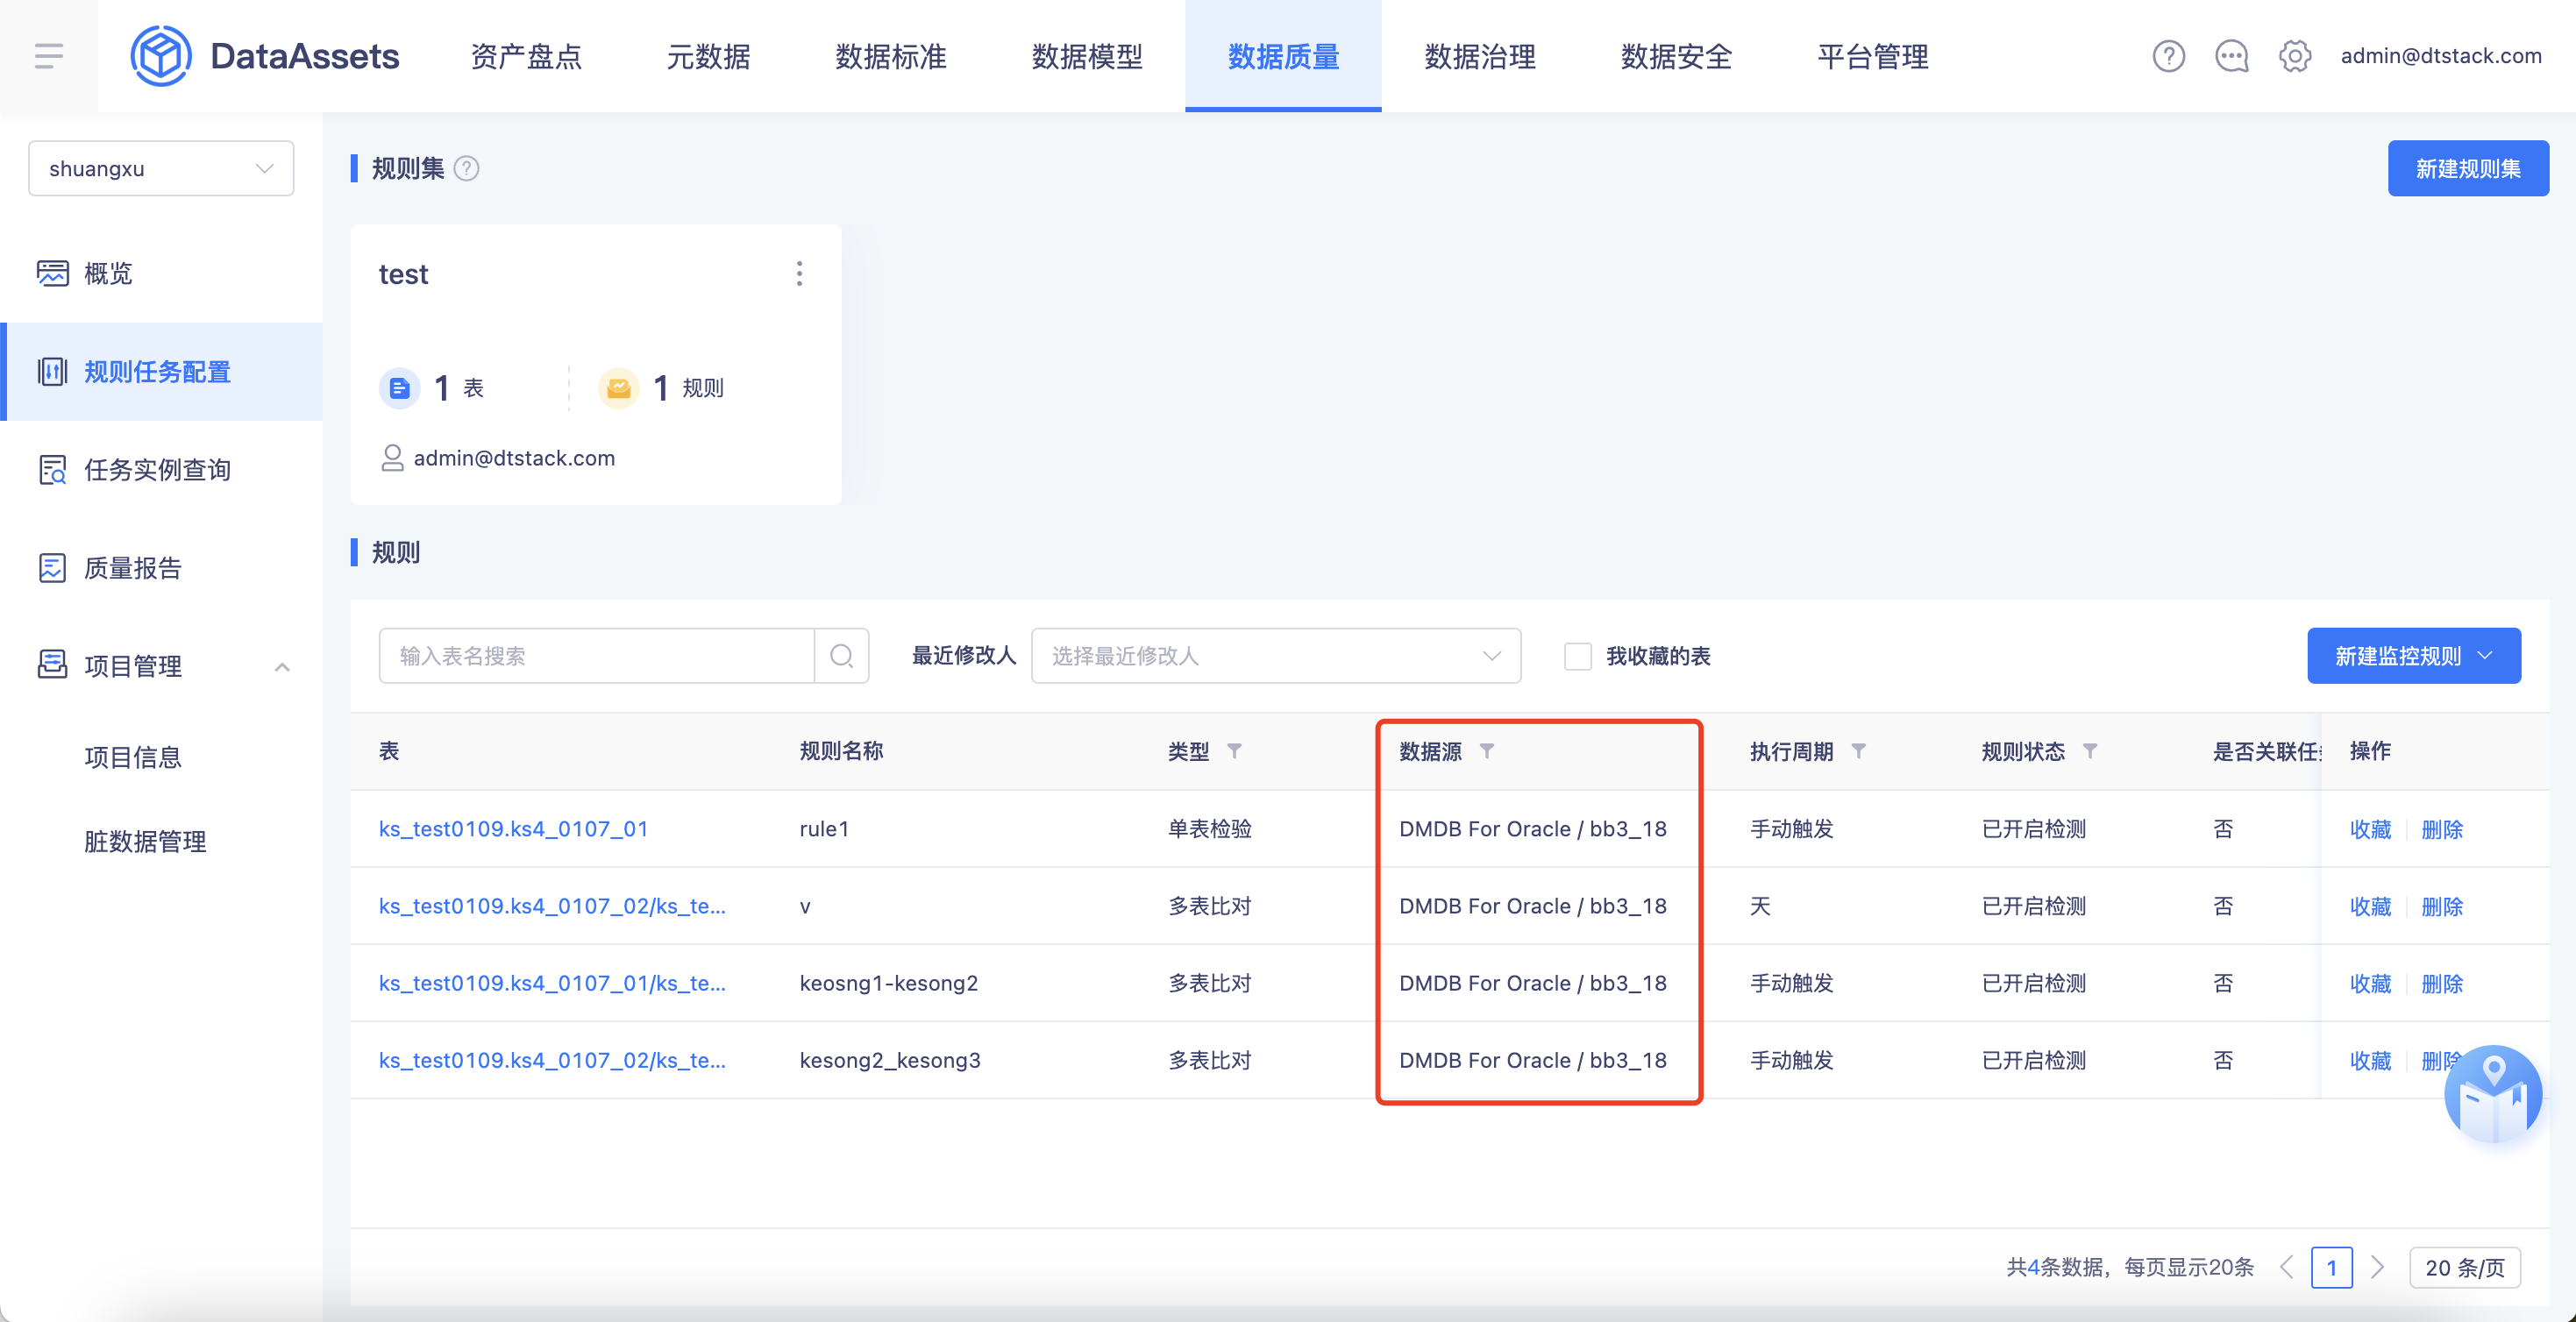The image size is (2576, 1322).
Task: Open the shuangxu project dropdown
Action: 161,168
